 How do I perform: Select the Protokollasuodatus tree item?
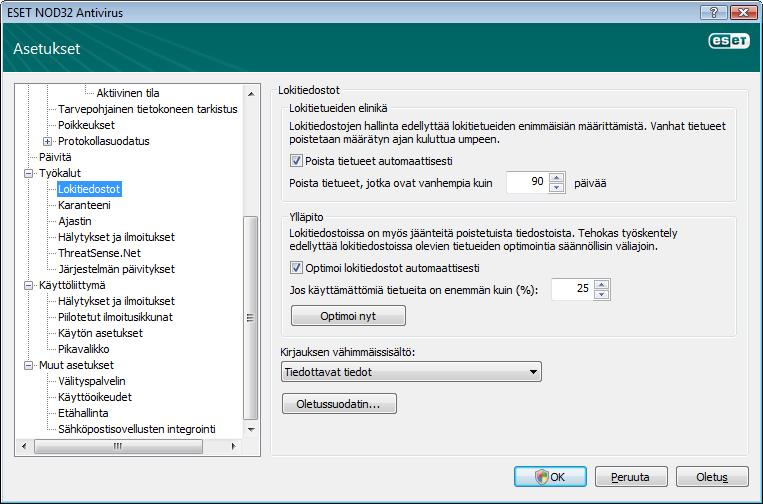[x=104, y=141]
